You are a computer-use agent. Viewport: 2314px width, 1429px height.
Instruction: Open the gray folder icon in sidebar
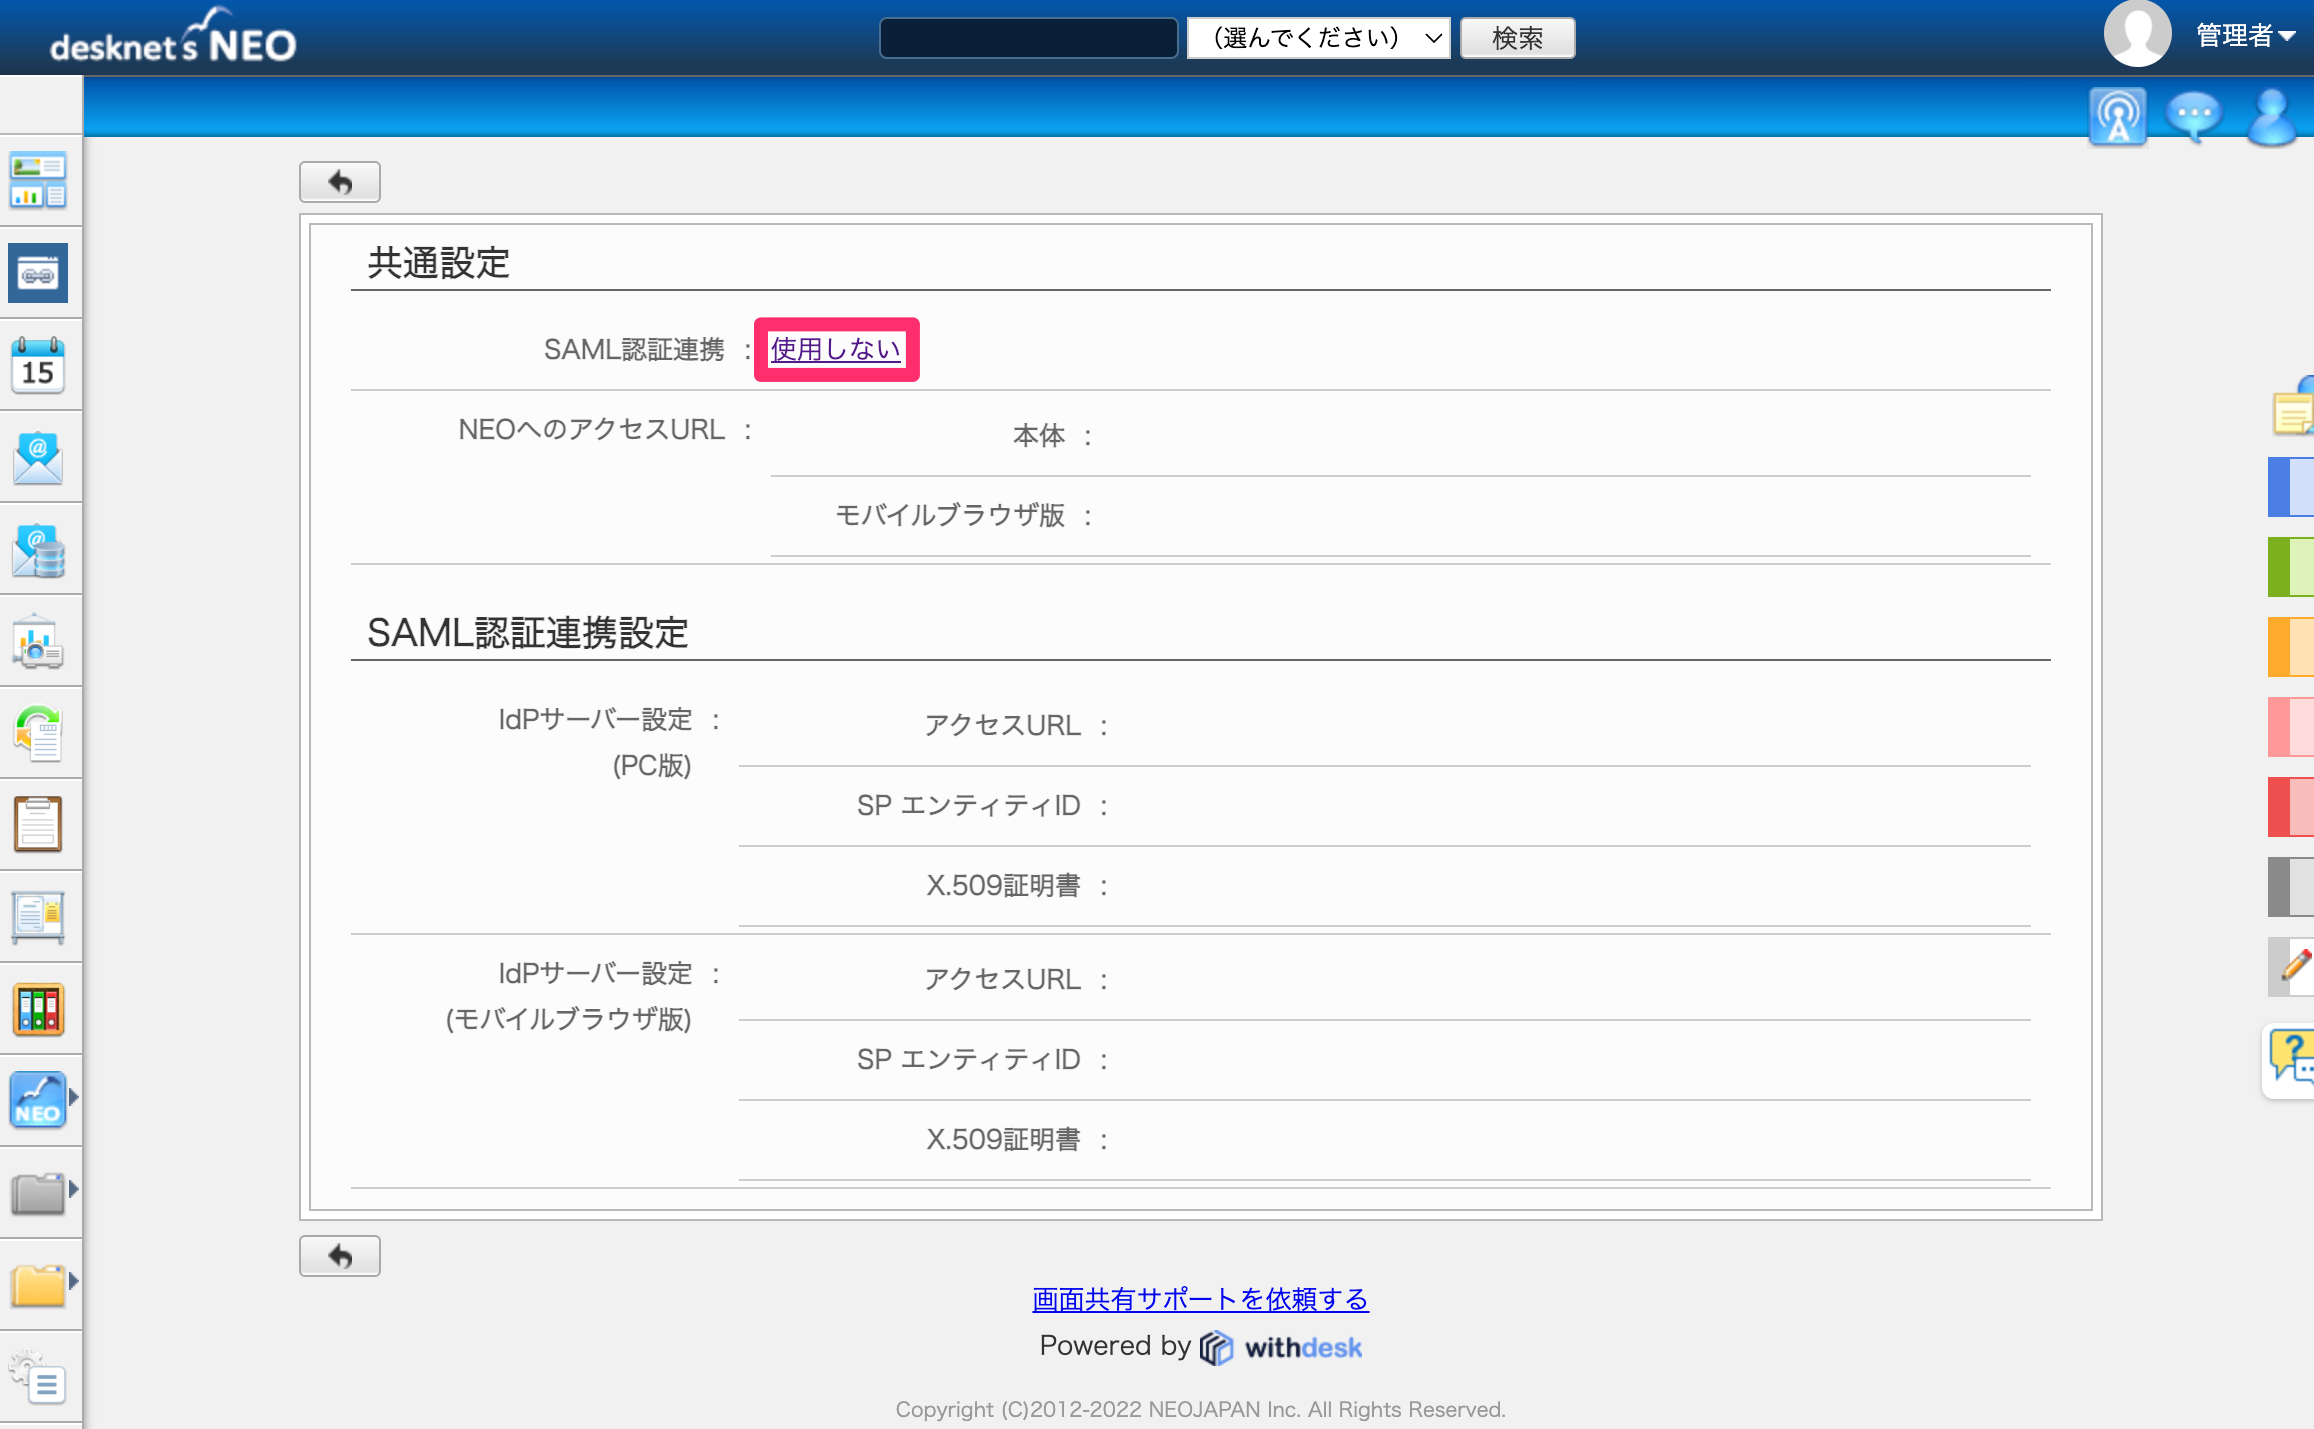click(x=38, y=1192)
